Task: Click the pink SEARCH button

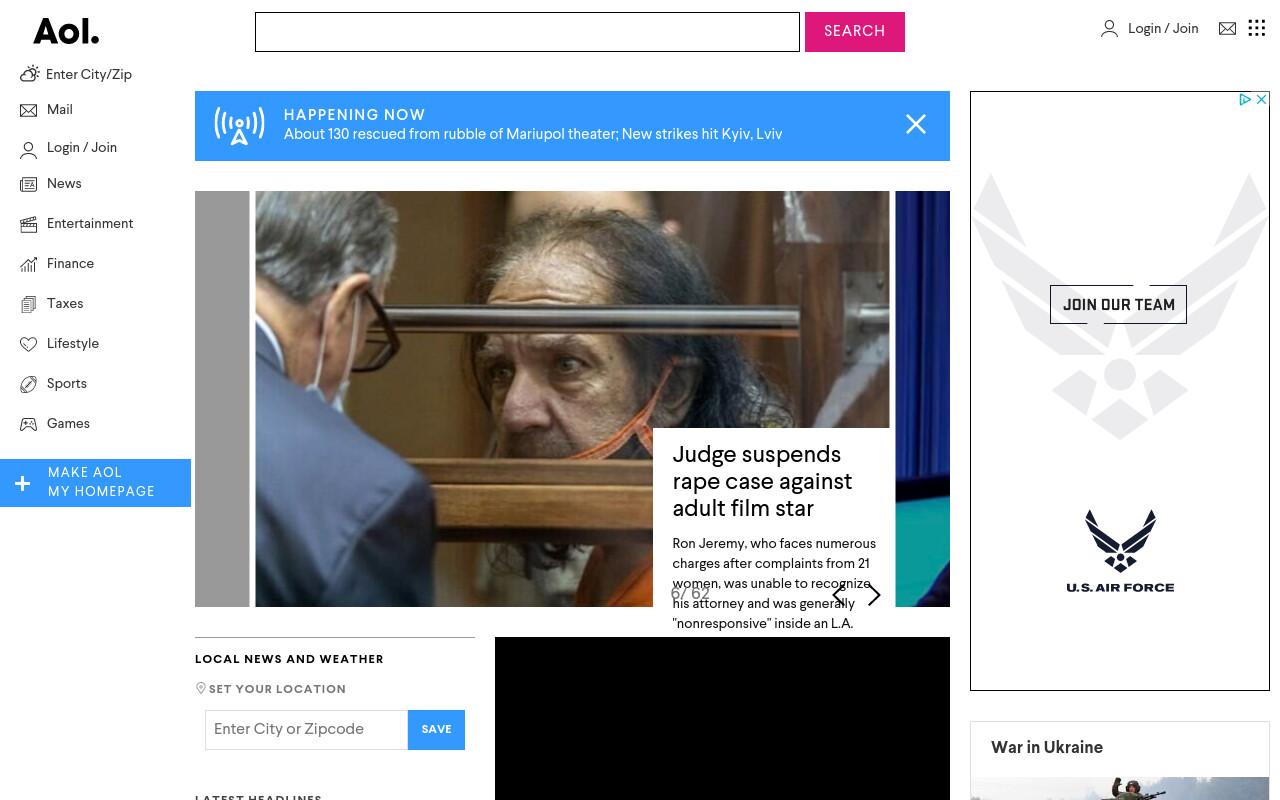Action: pyautogui.click(x=855, y=32)
